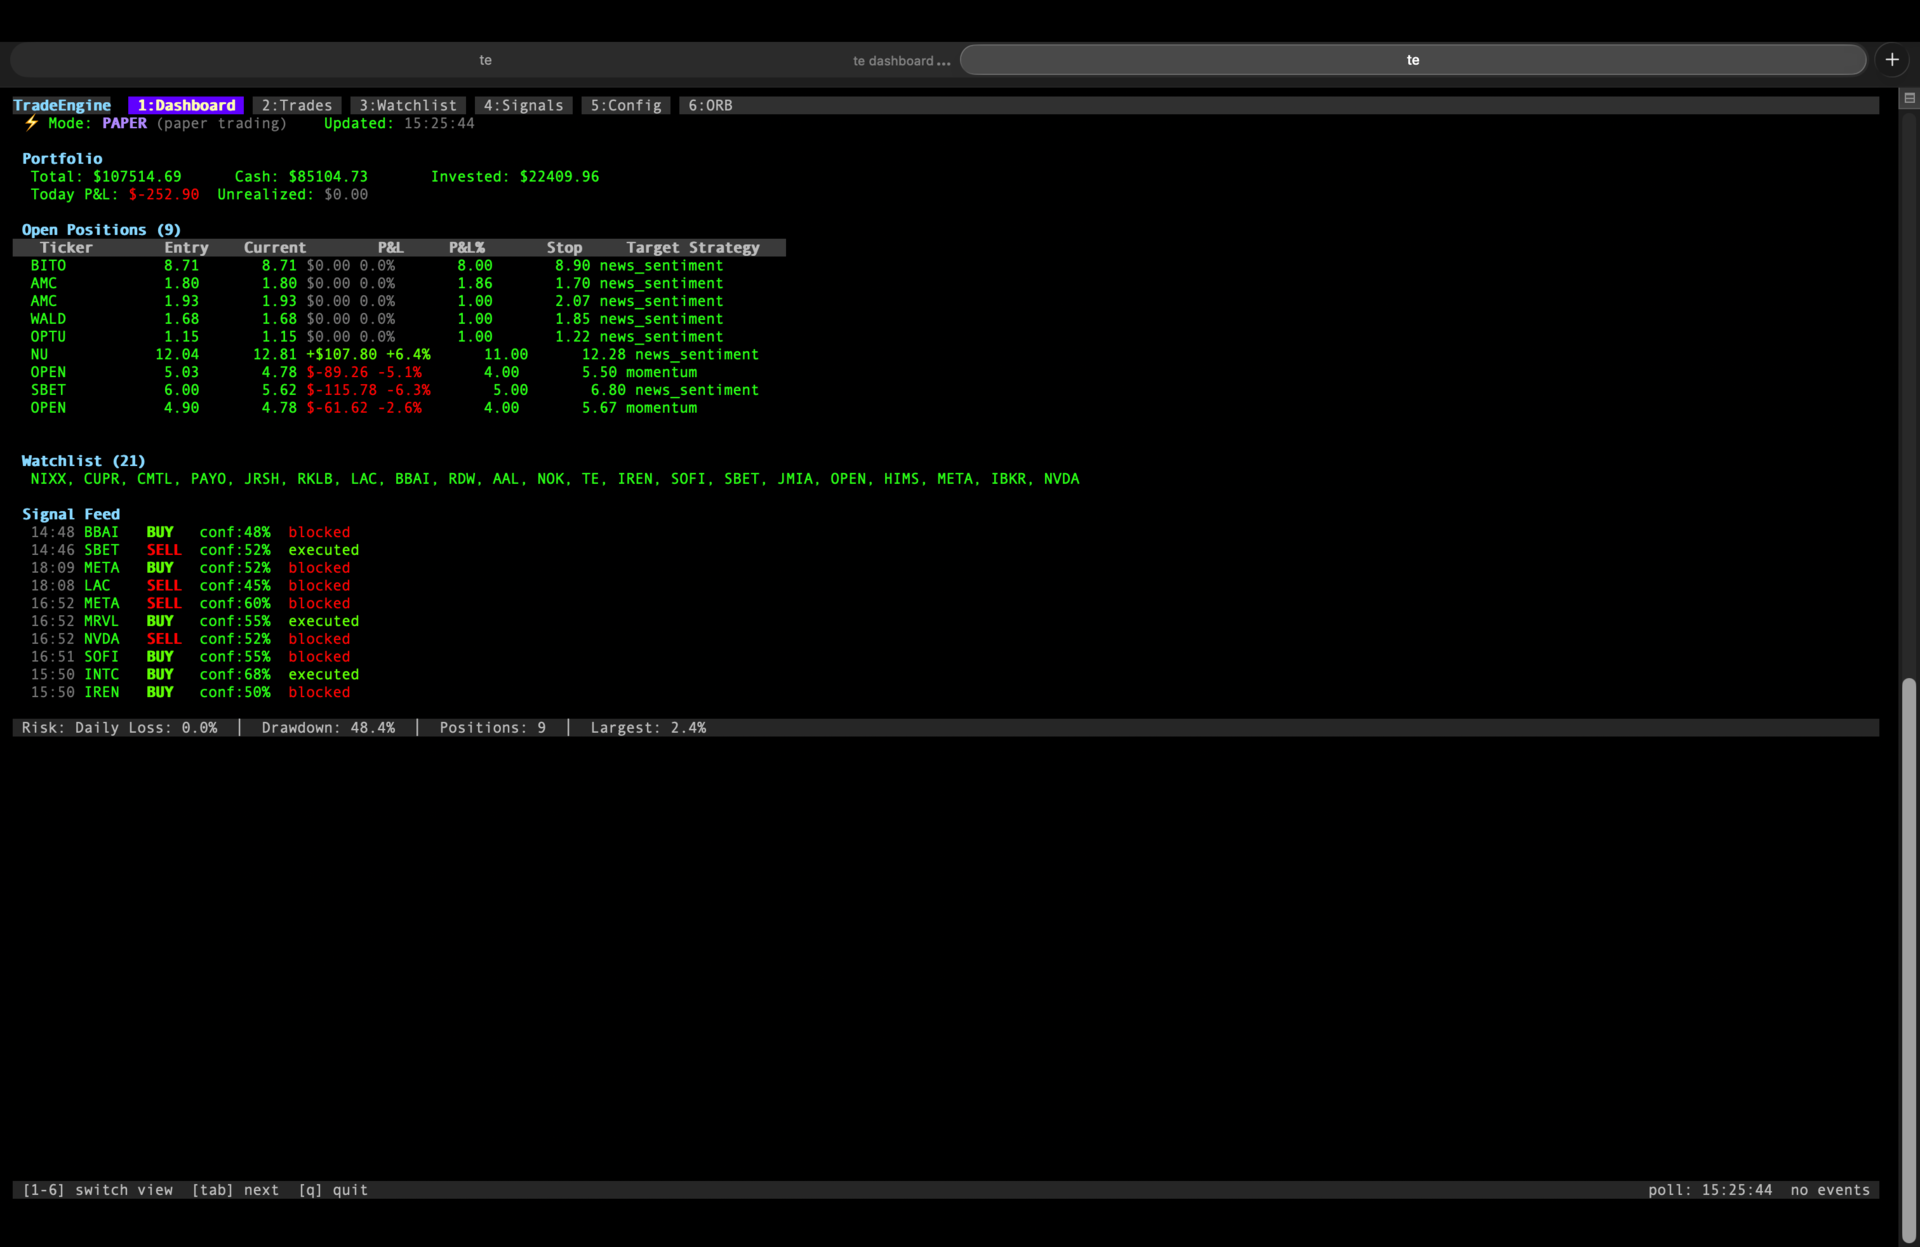
Task: Click the OPTU position row ticker
Action: (48, 336)
